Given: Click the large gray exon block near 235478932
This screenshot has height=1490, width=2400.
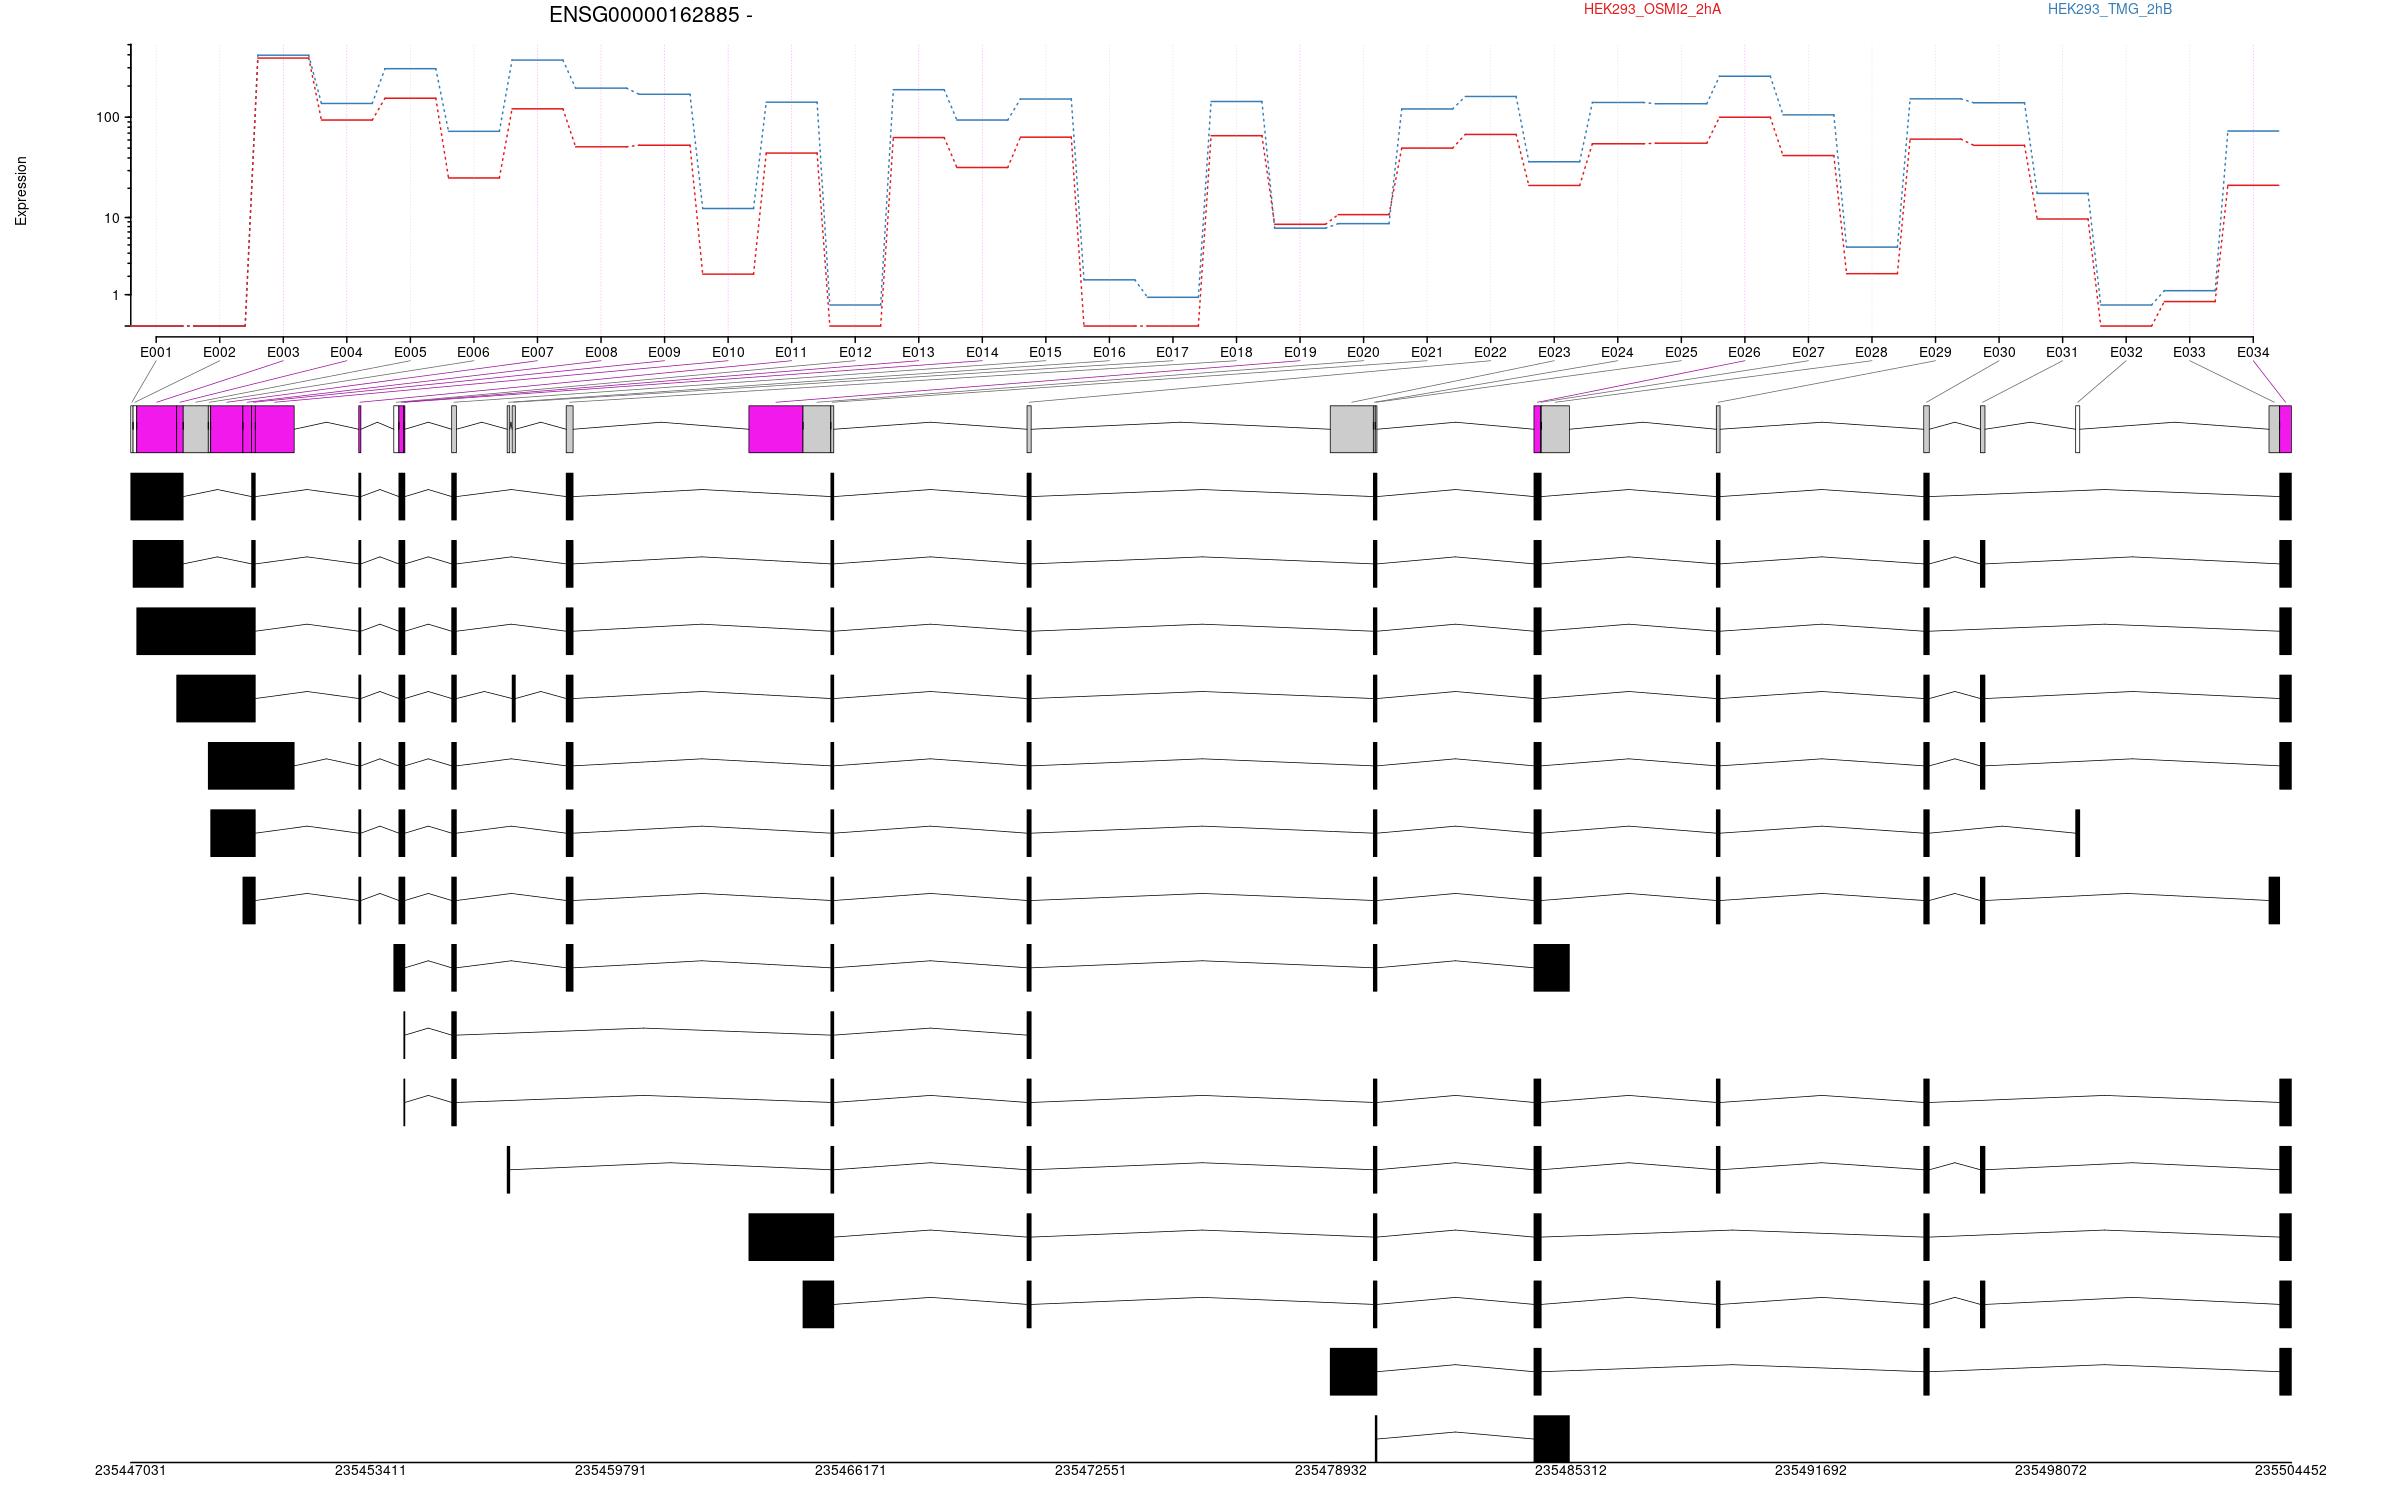Looking at the screenshot, I should pyautogui.click(x=1352, y=429).
